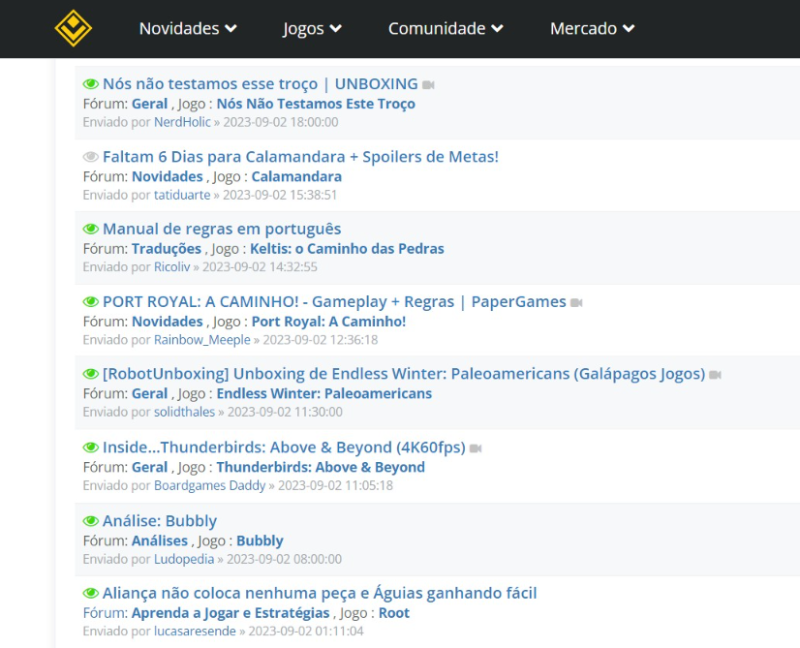Visit Boardgames Daddy's user profile
Image resolution: width=800 pixels, height=648 pixels.
coord(210,485)
